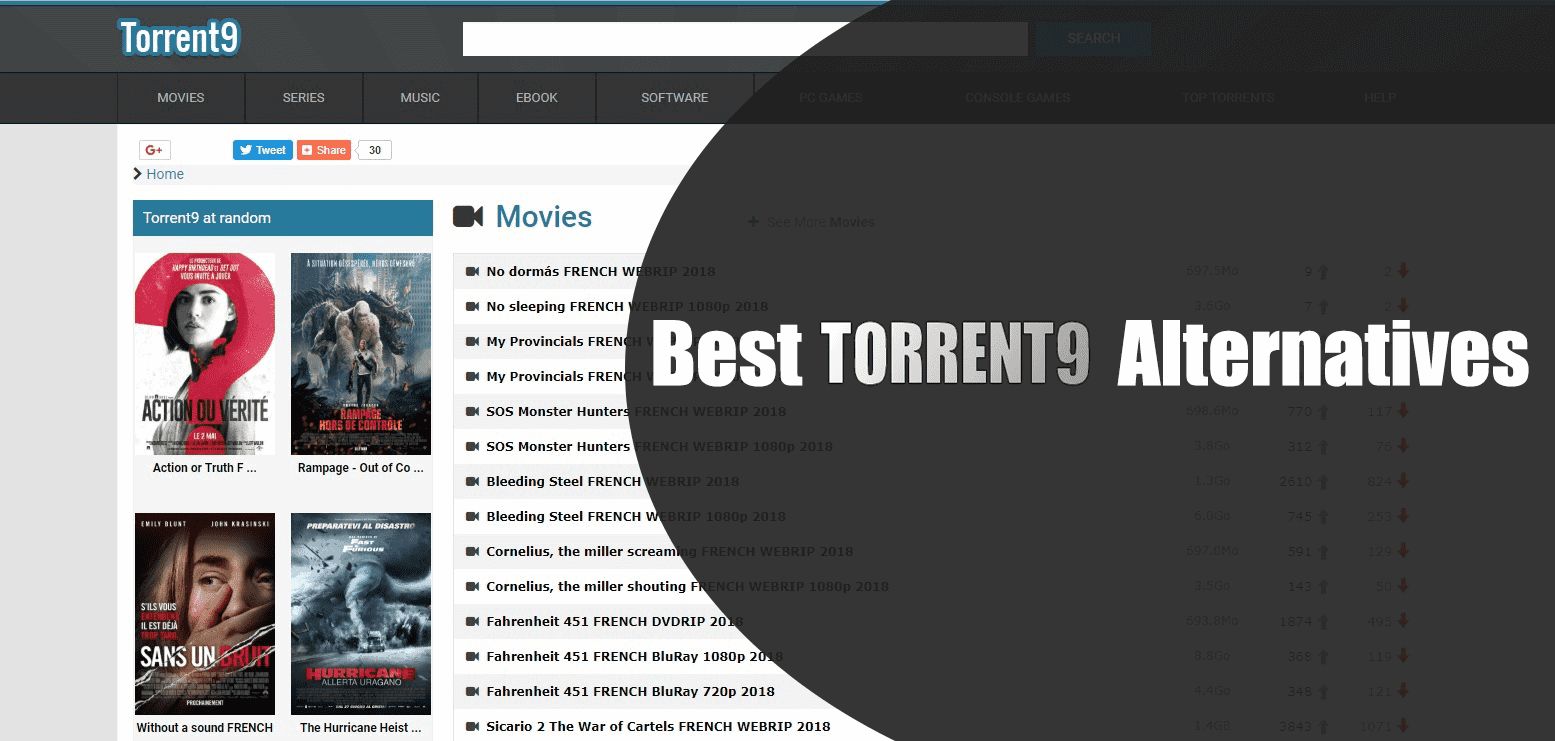Click the See More Movies link
The width and height of the screenshot is (1555, 741).
click(811, 222)
